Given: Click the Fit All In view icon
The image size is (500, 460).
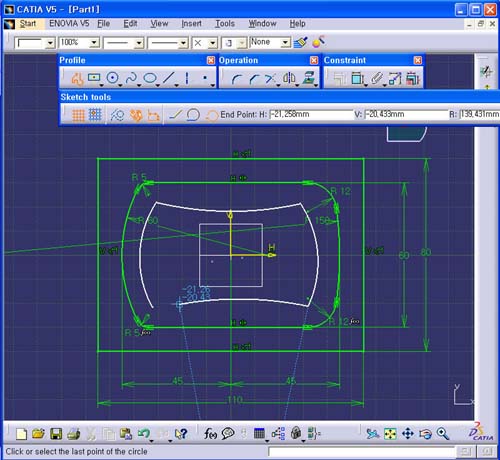Looking at the screenshot, I should 390,433.
